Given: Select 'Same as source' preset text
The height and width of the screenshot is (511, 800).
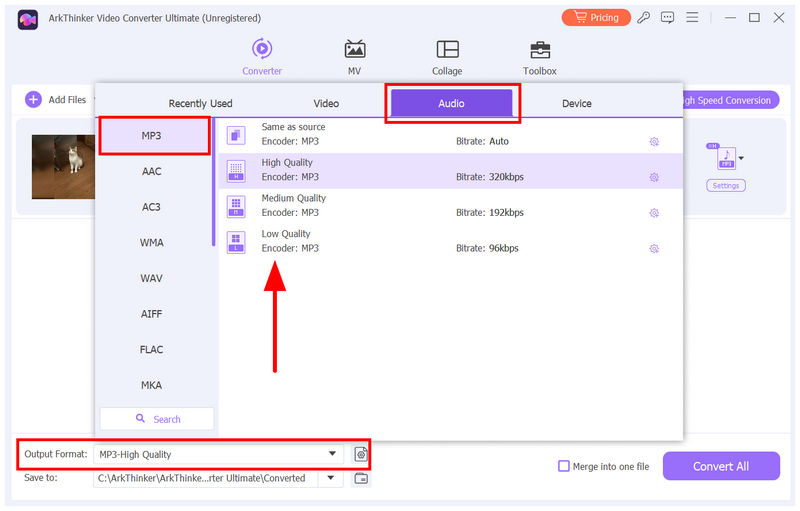Looking at the screenshot, I should pyautogui.click(x=293, y=127).
